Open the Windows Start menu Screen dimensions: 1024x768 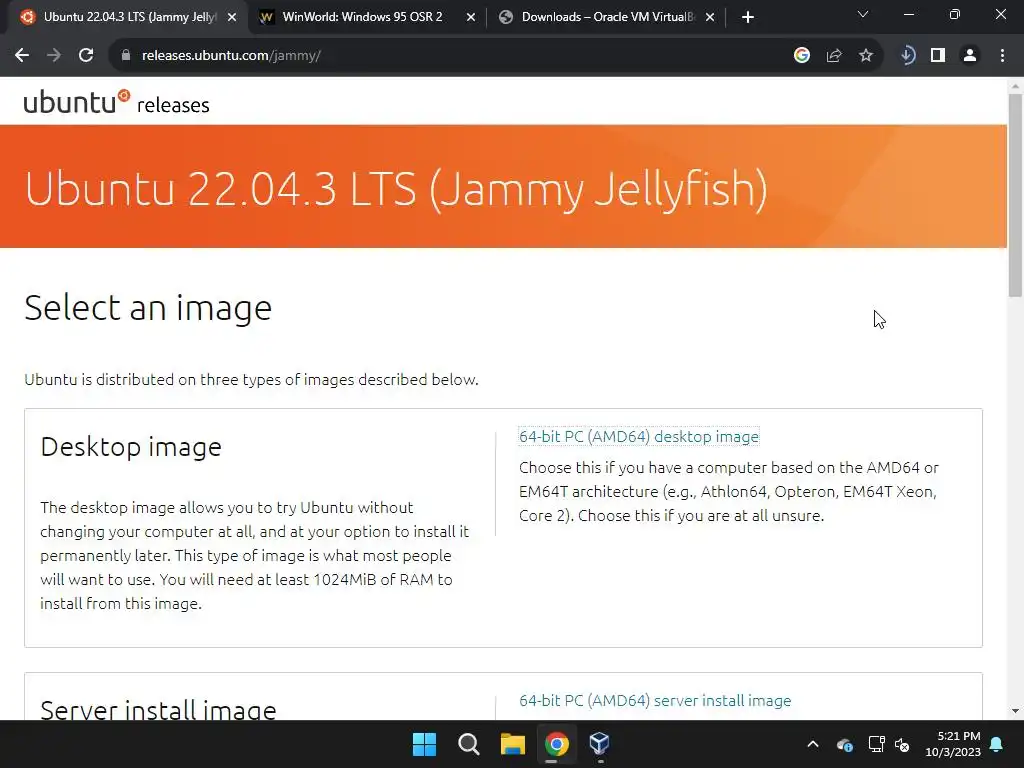[x=424, y=744]
